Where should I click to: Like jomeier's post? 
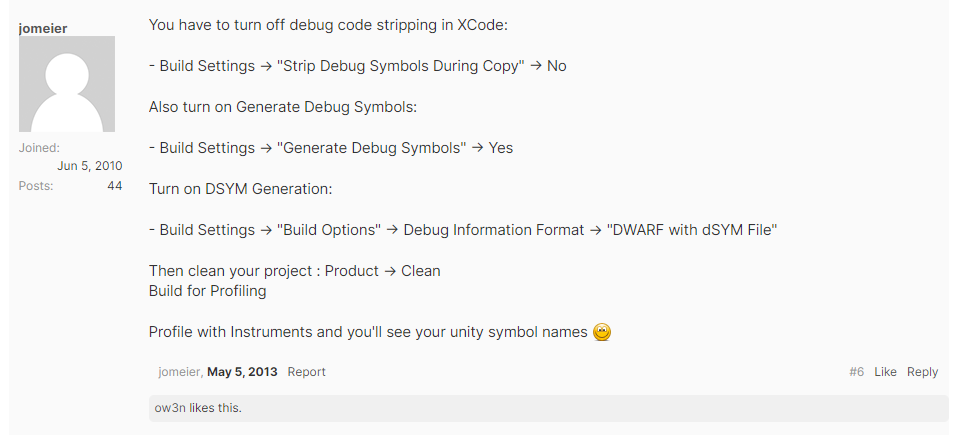(885, 372)
